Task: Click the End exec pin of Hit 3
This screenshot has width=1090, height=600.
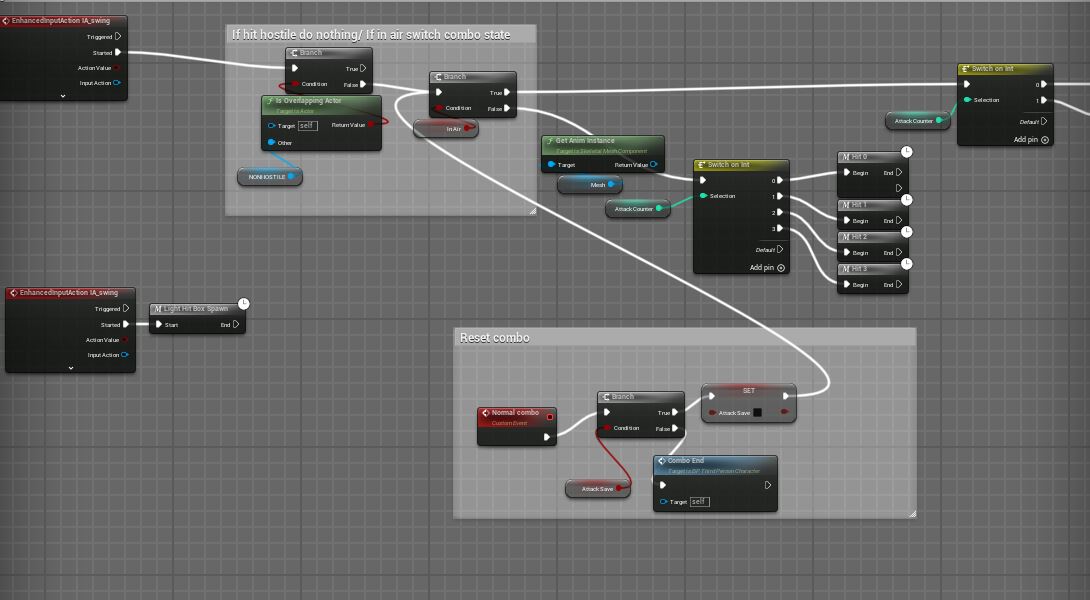Action: 901,285
